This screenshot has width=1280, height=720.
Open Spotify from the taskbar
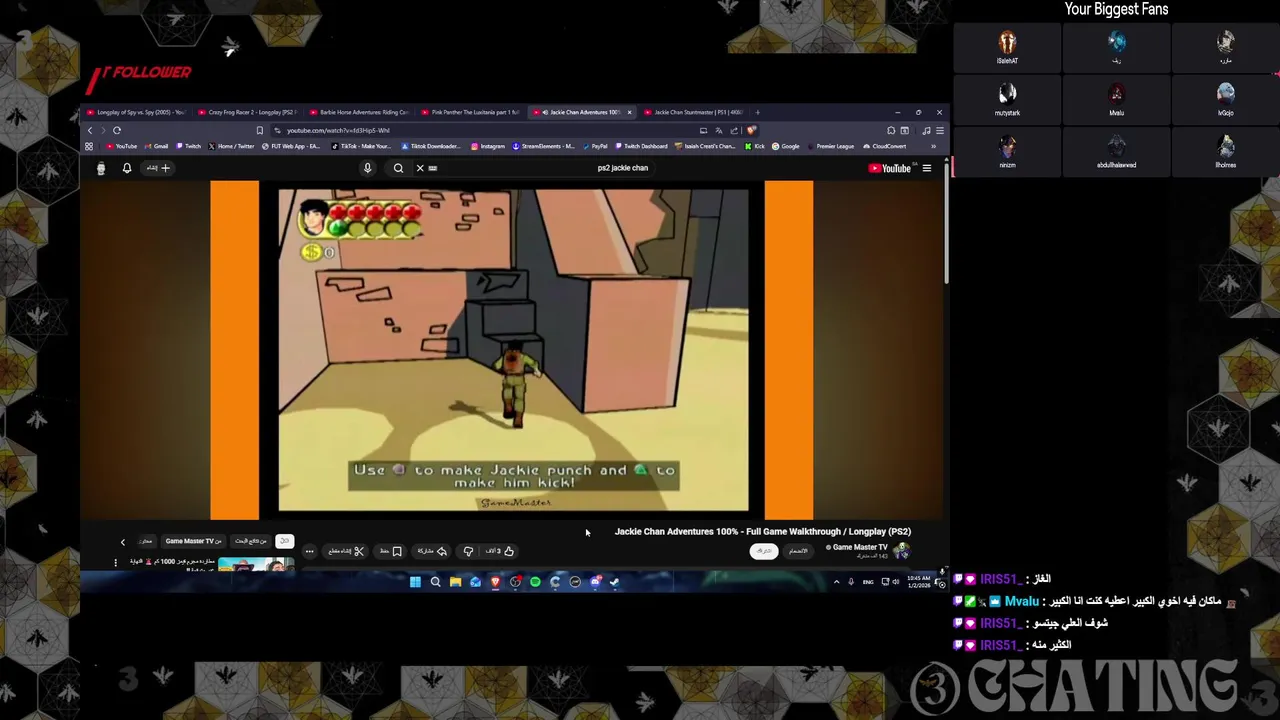[535, 582]
